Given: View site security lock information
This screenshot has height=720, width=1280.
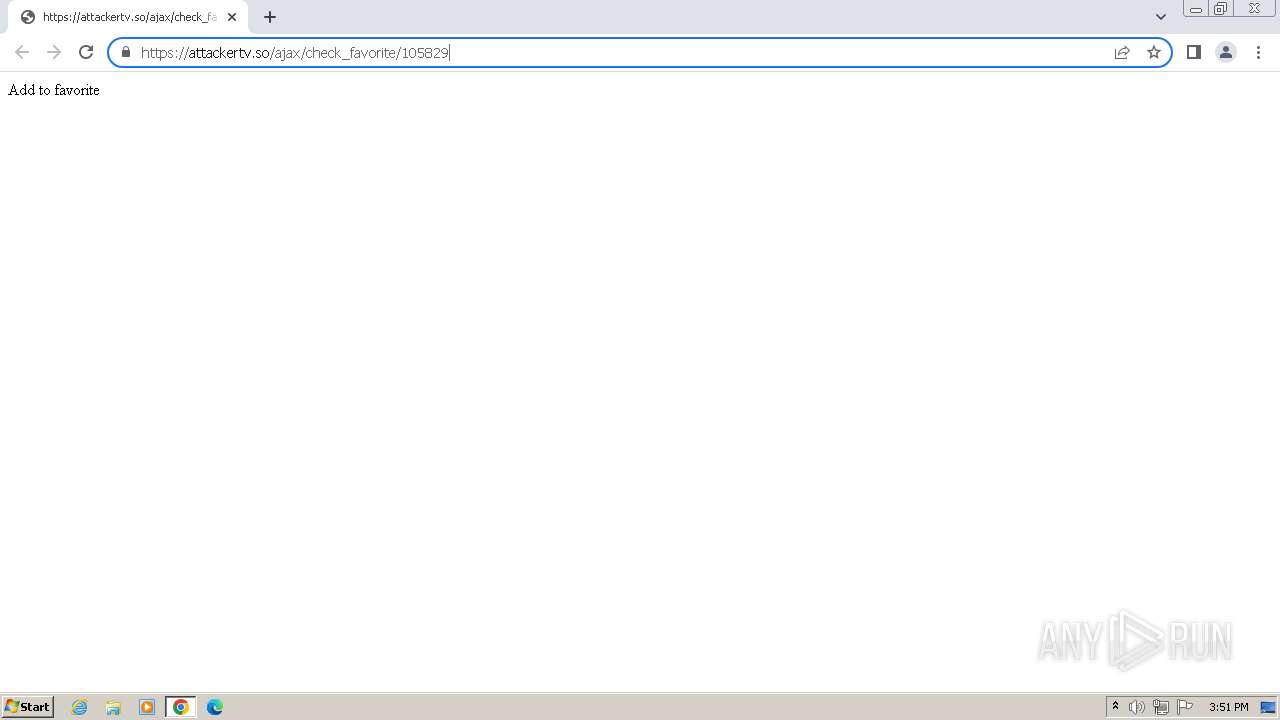Looking at the screenshot, I should pyautogui.click(x=126, y=52).
